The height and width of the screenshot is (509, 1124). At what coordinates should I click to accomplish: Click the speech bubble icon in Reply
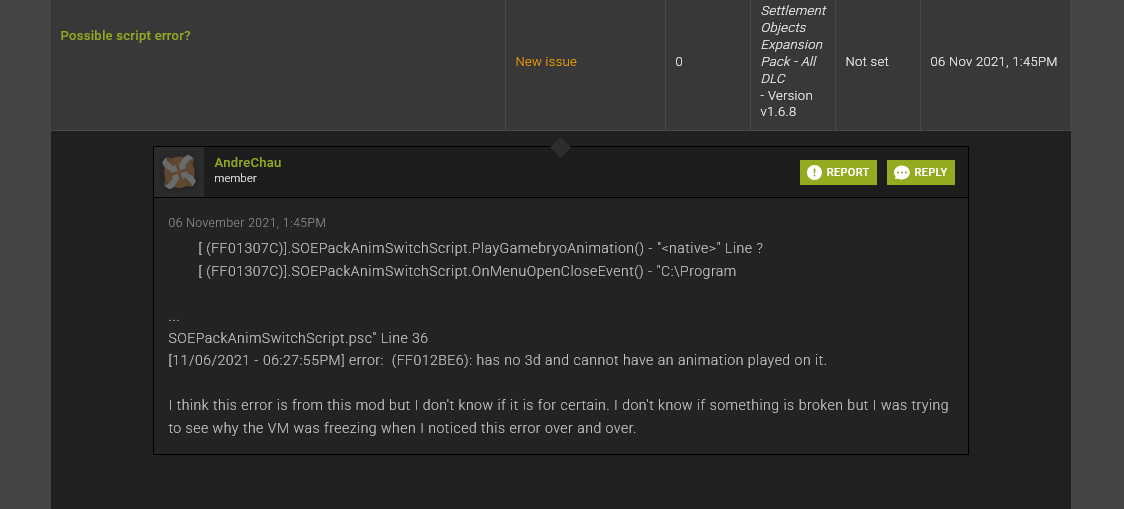point(901,173)
